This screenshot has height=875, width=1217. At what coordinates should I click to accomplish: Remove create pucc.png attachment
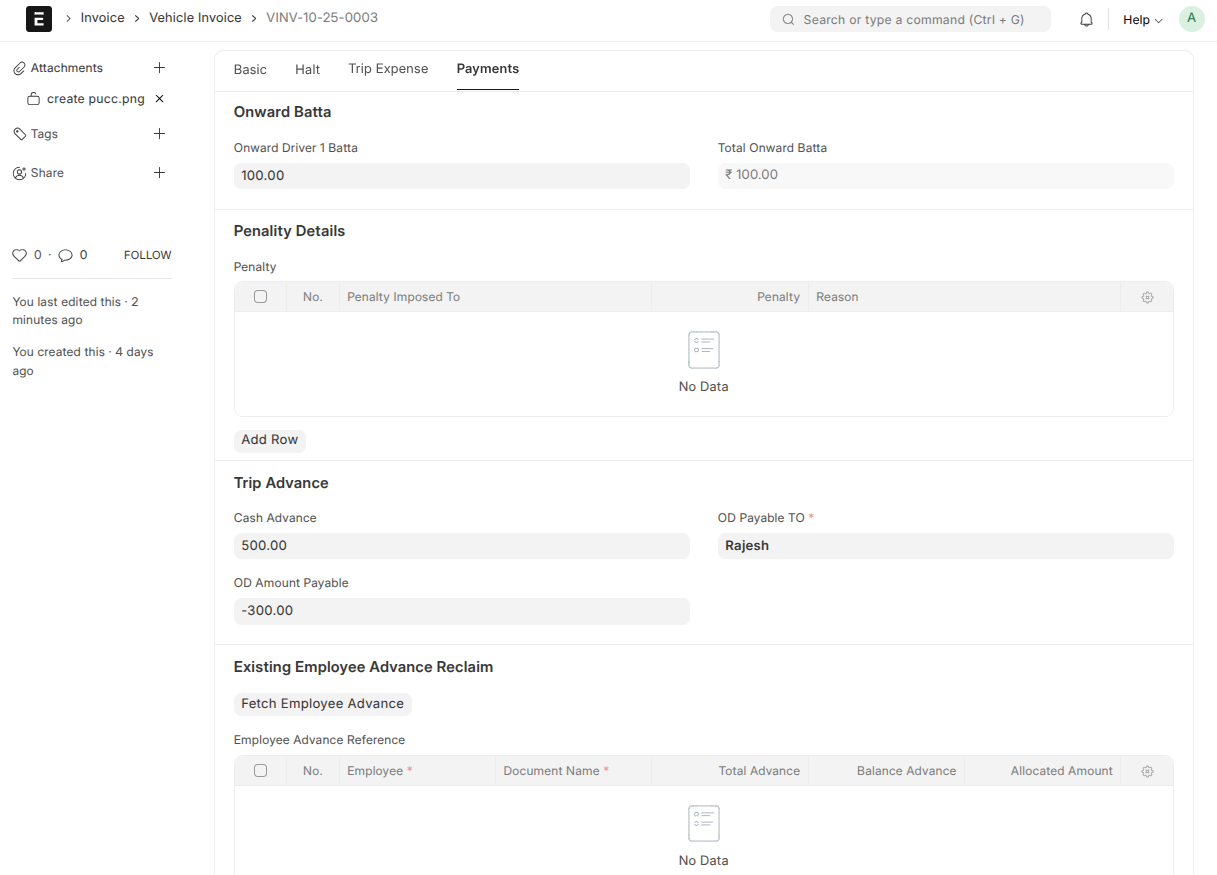[x=159, y=99]
